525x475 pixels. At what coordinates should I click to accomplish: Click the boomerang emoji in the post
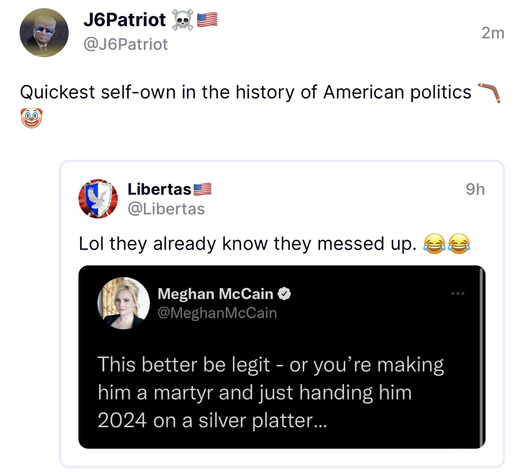[490, 93]
